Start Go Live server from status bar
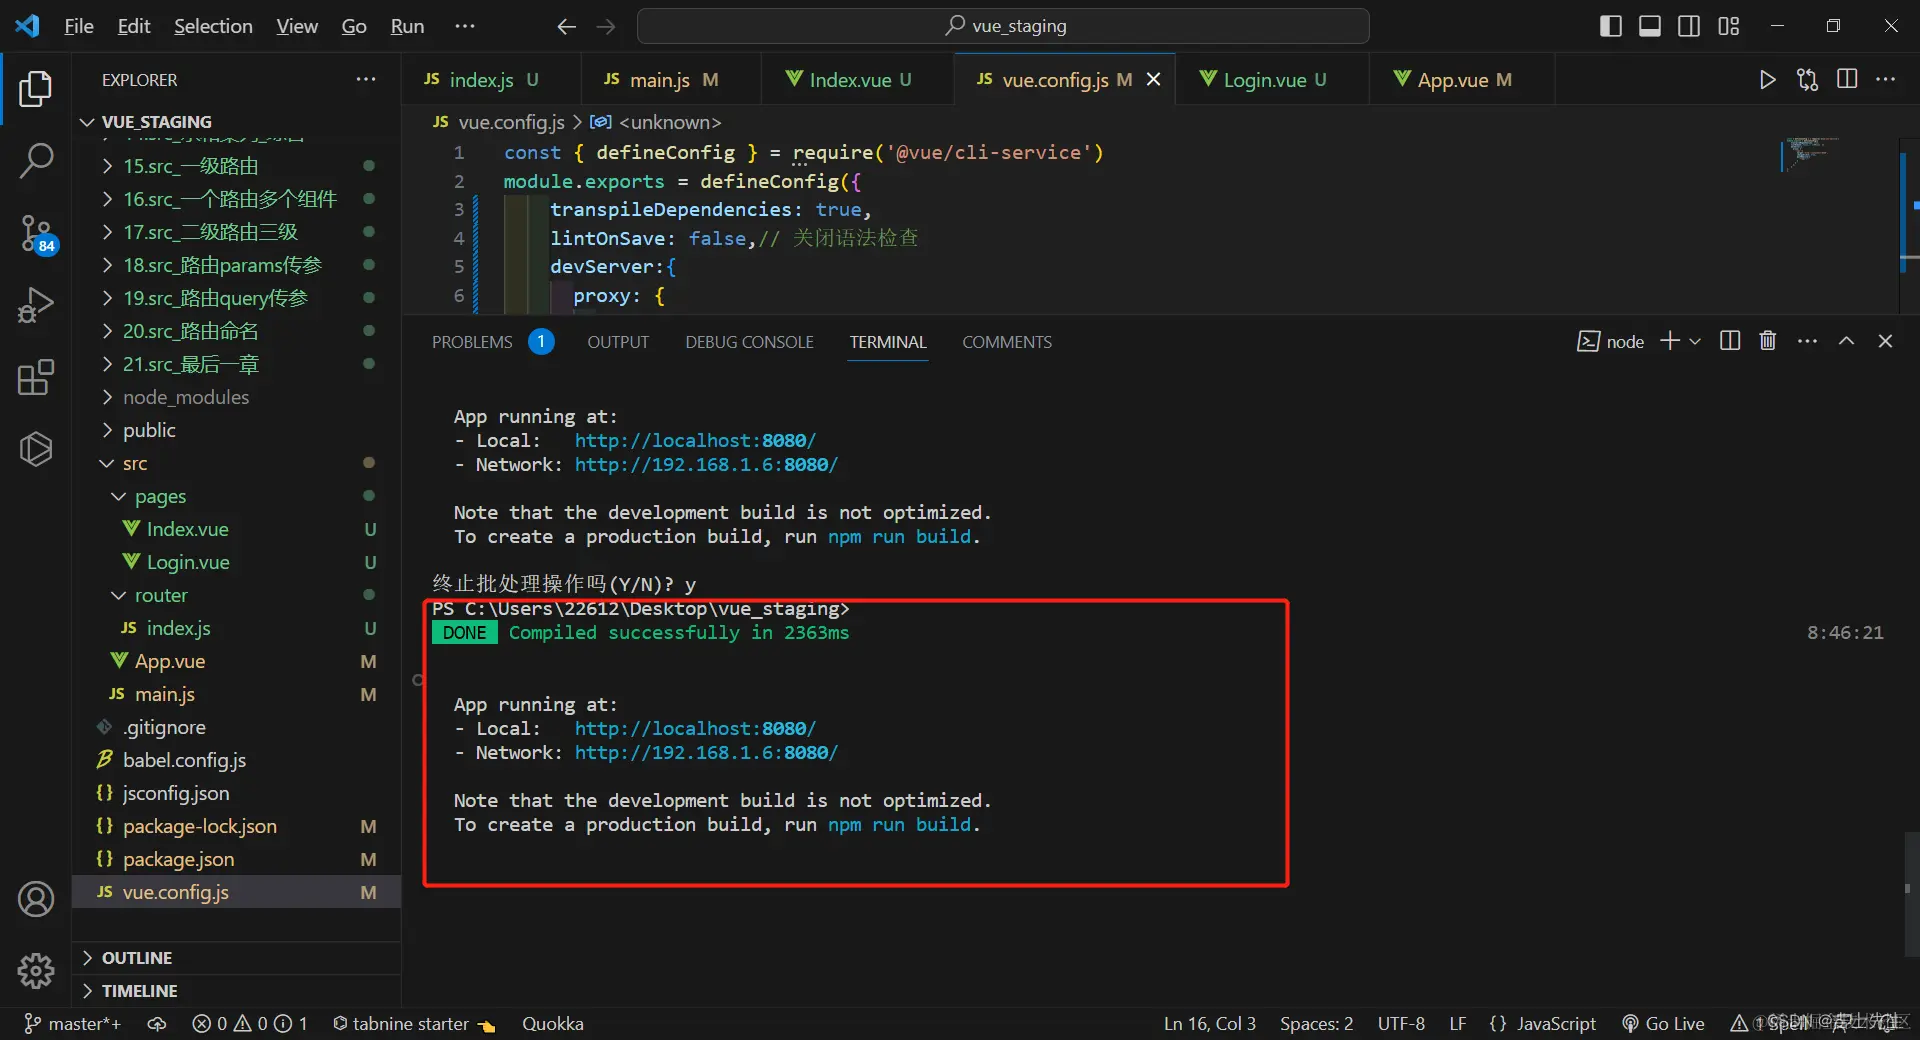 [1661, 1023]
